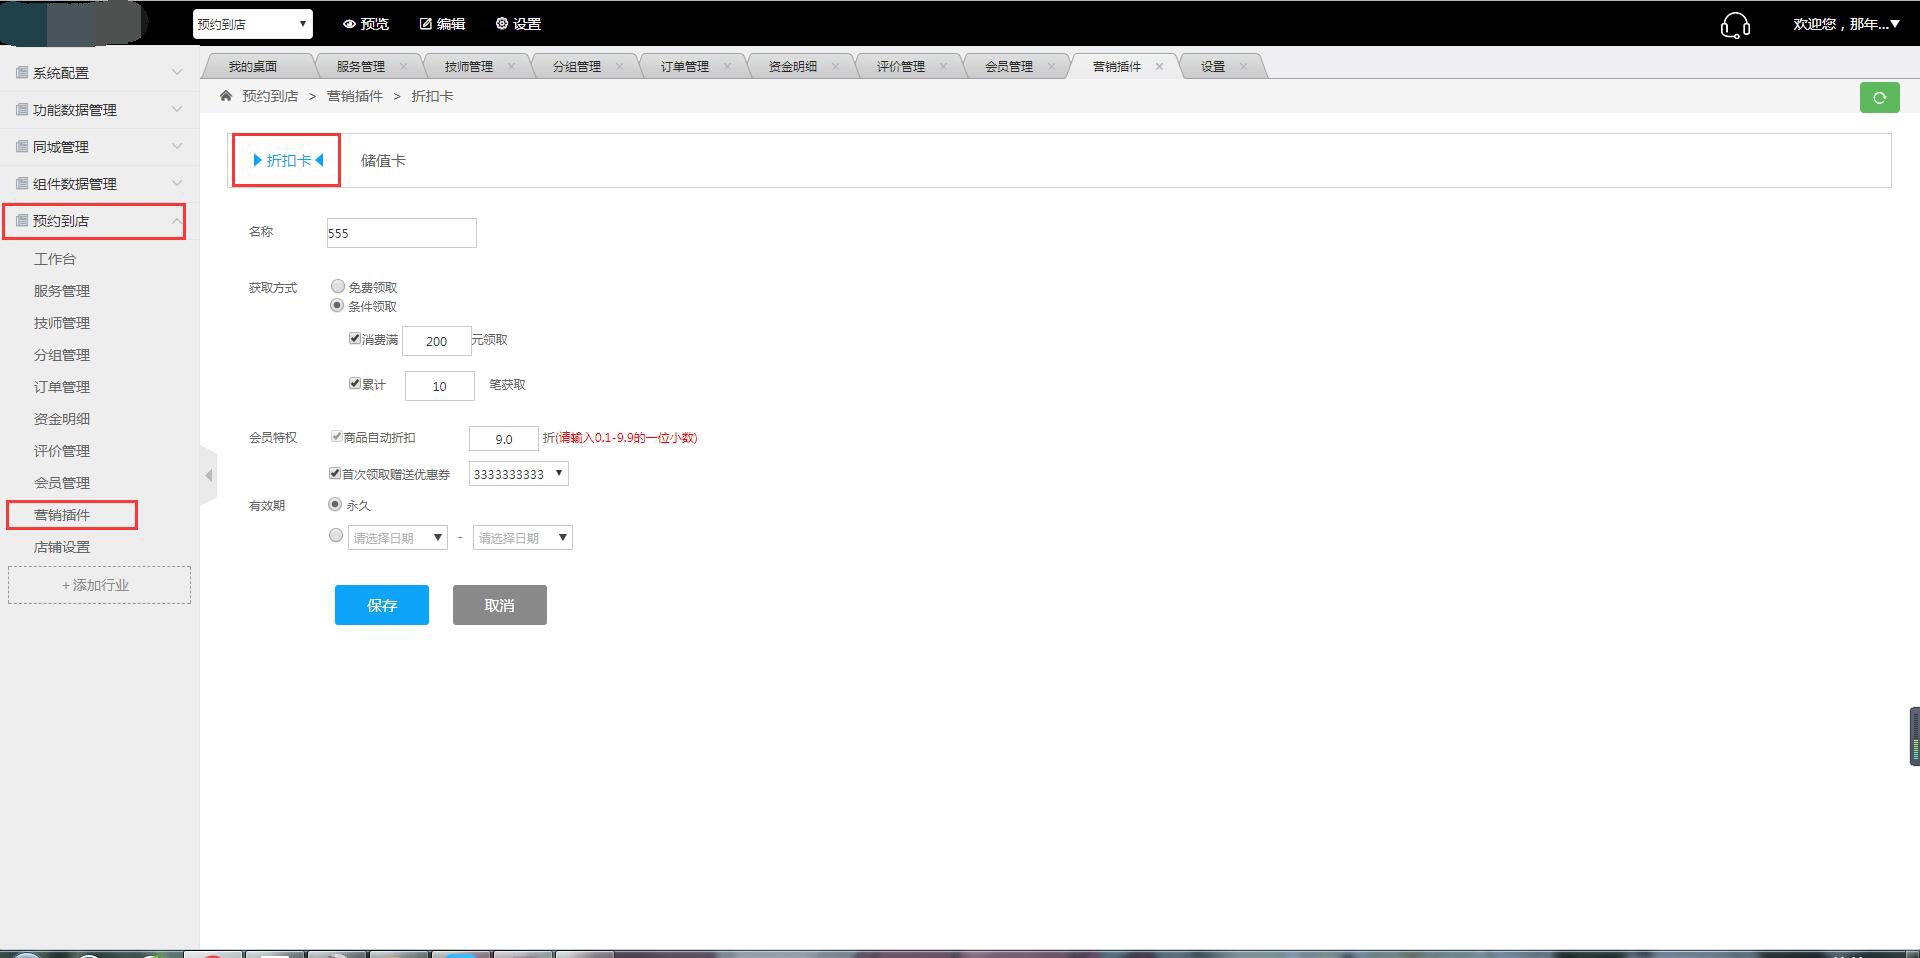Select the 免费领取 radio button

tap(338, 286)
